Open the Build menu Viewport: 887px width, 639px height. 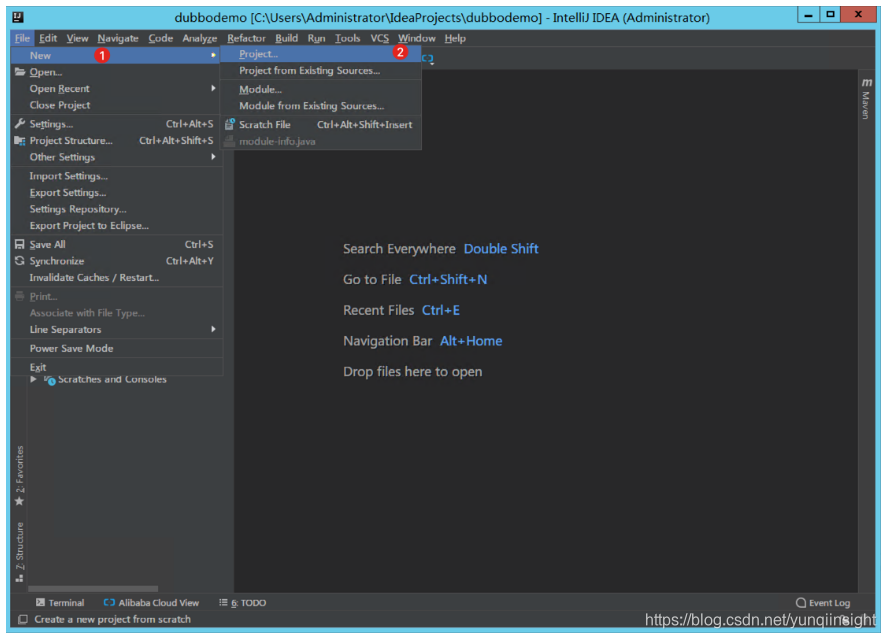286,38
